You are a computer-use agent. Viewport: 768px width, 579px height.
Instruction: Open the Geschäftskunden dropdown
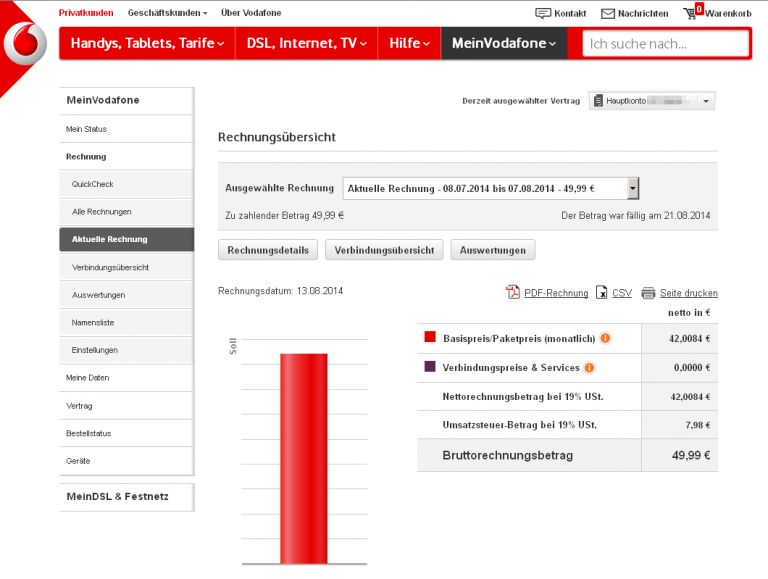pos(167,13)
